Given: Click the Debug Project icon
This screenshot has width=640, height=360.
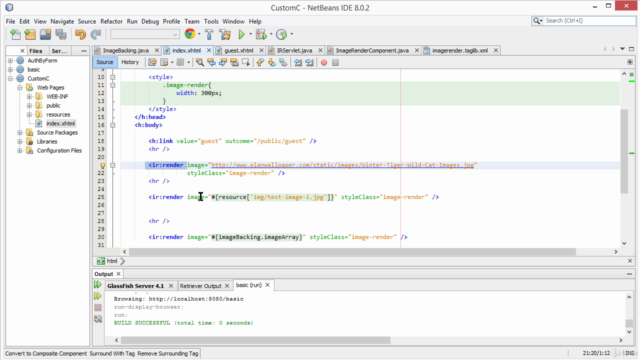Looking at the screenshot, I should (x=261, y=35).
